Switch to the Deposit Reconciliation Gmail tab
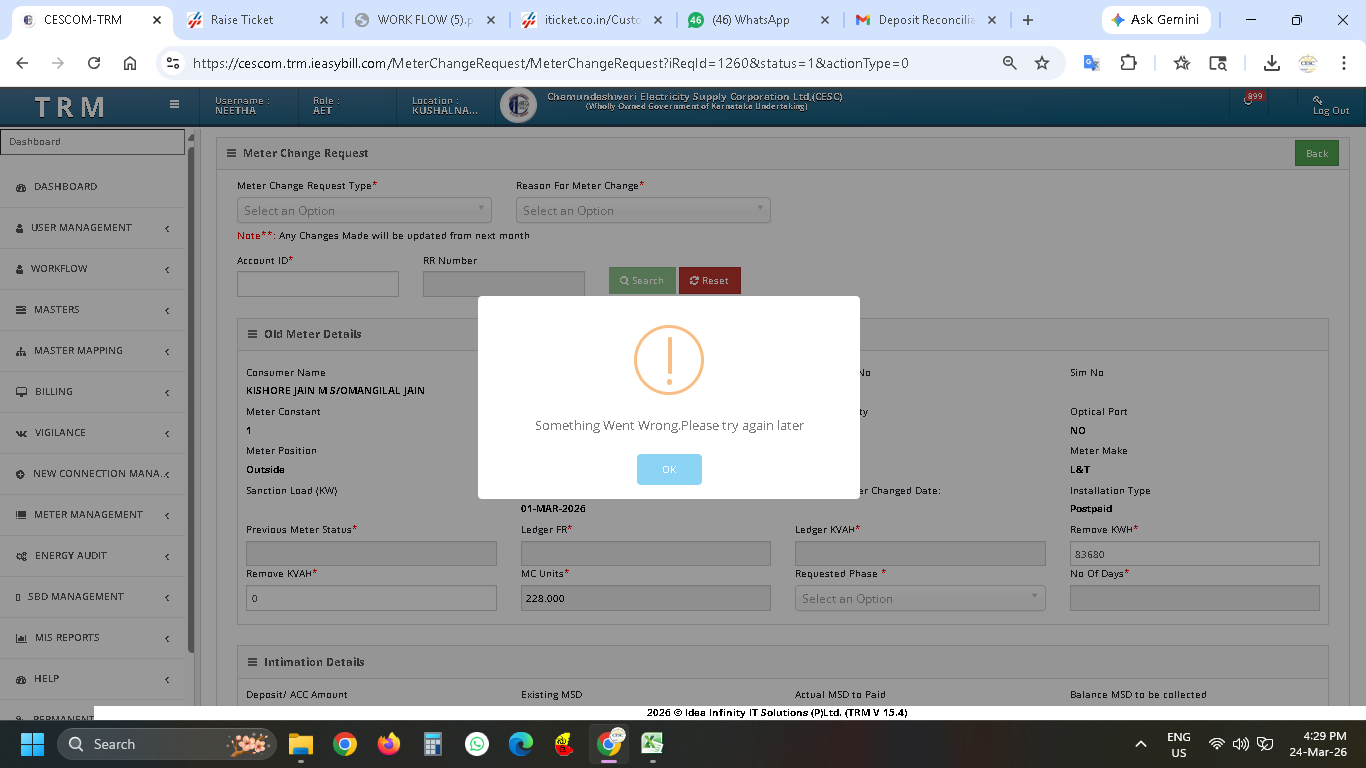1366x768 pixels. pos(926,20)
